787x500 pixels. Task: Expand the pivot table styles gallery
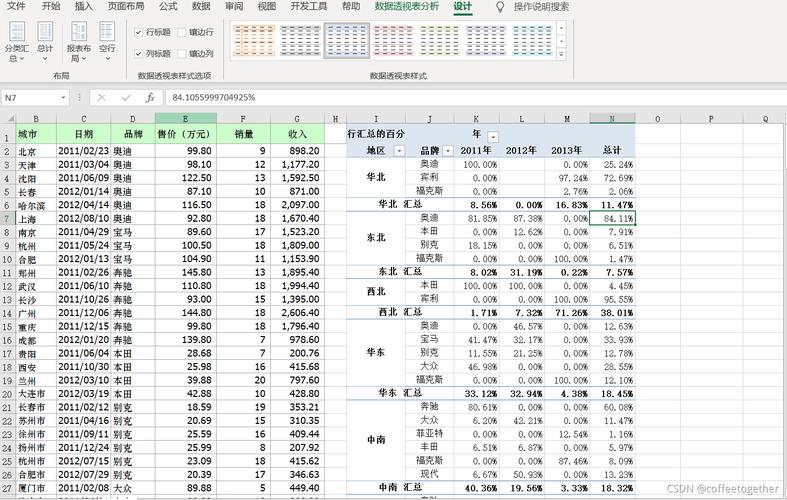tap(561, 54)
